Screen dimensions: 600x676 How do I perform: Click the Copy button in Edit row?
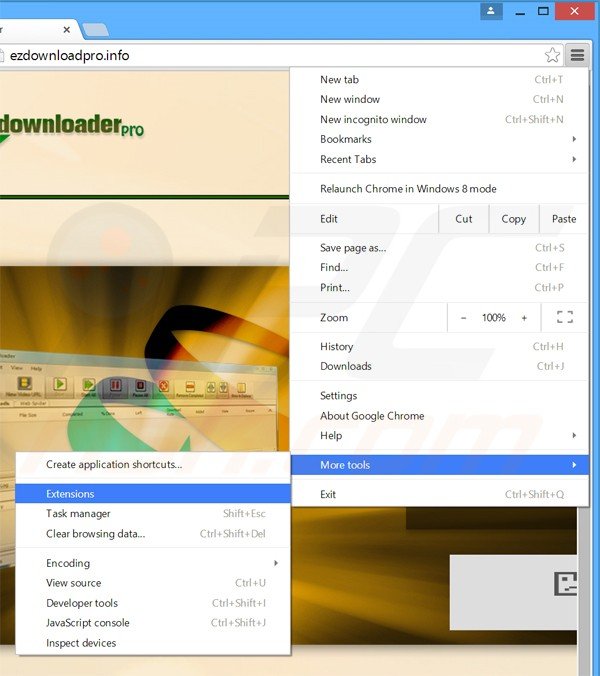coord(514,219)
